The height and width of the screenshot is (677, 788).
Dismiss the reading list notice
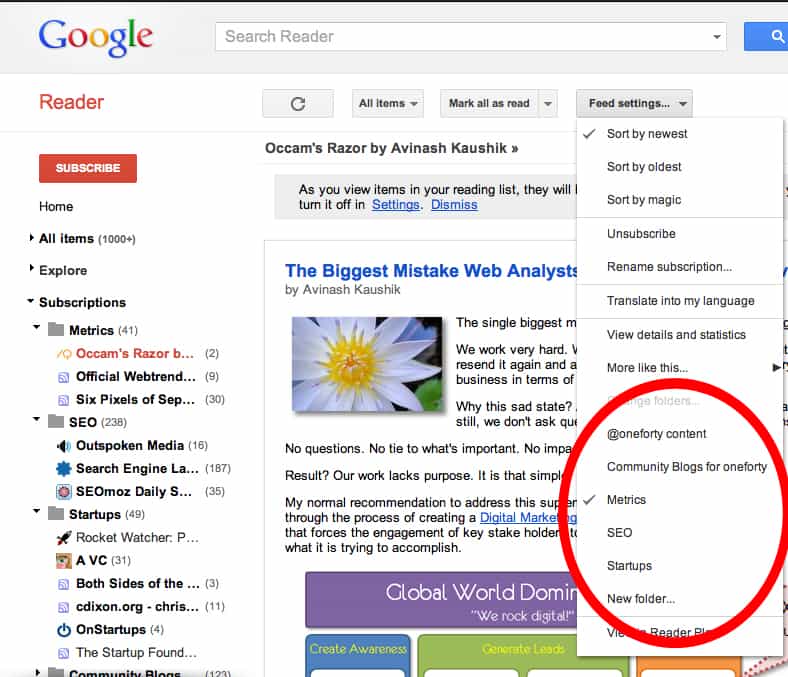point(454,205)
